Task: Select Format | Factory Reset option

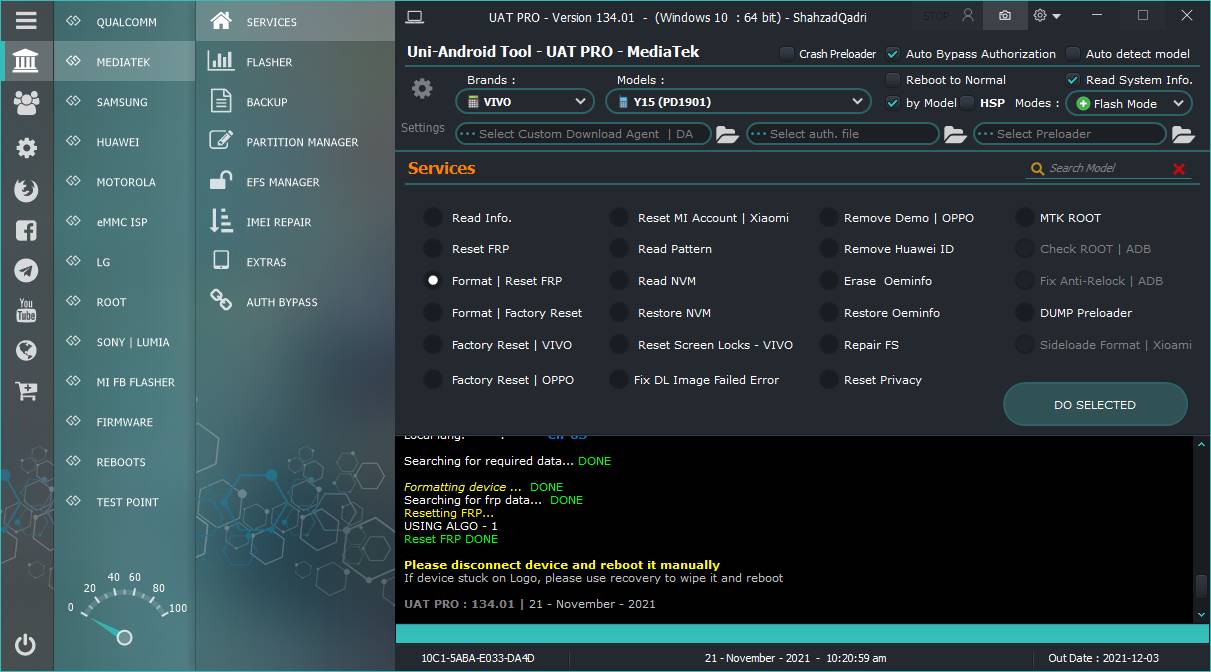Action: [x=433, y=313]
